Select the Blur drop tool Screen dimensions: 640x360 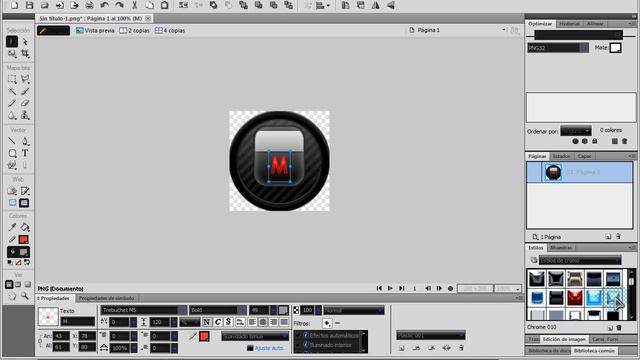[x=12, y=116]
